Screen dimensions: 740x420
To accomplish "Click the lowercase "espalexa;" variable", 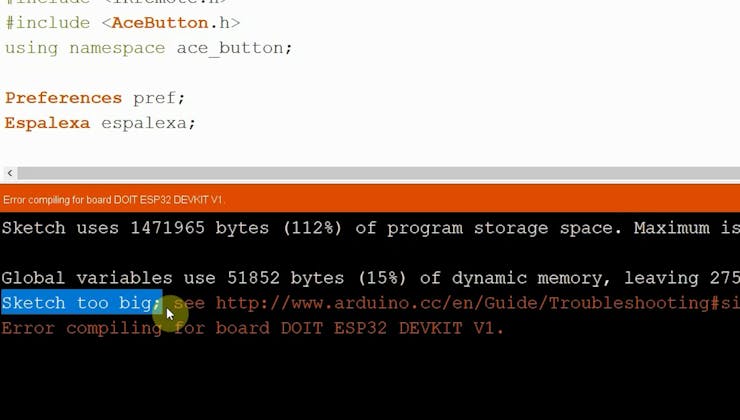I will (148, 123).
